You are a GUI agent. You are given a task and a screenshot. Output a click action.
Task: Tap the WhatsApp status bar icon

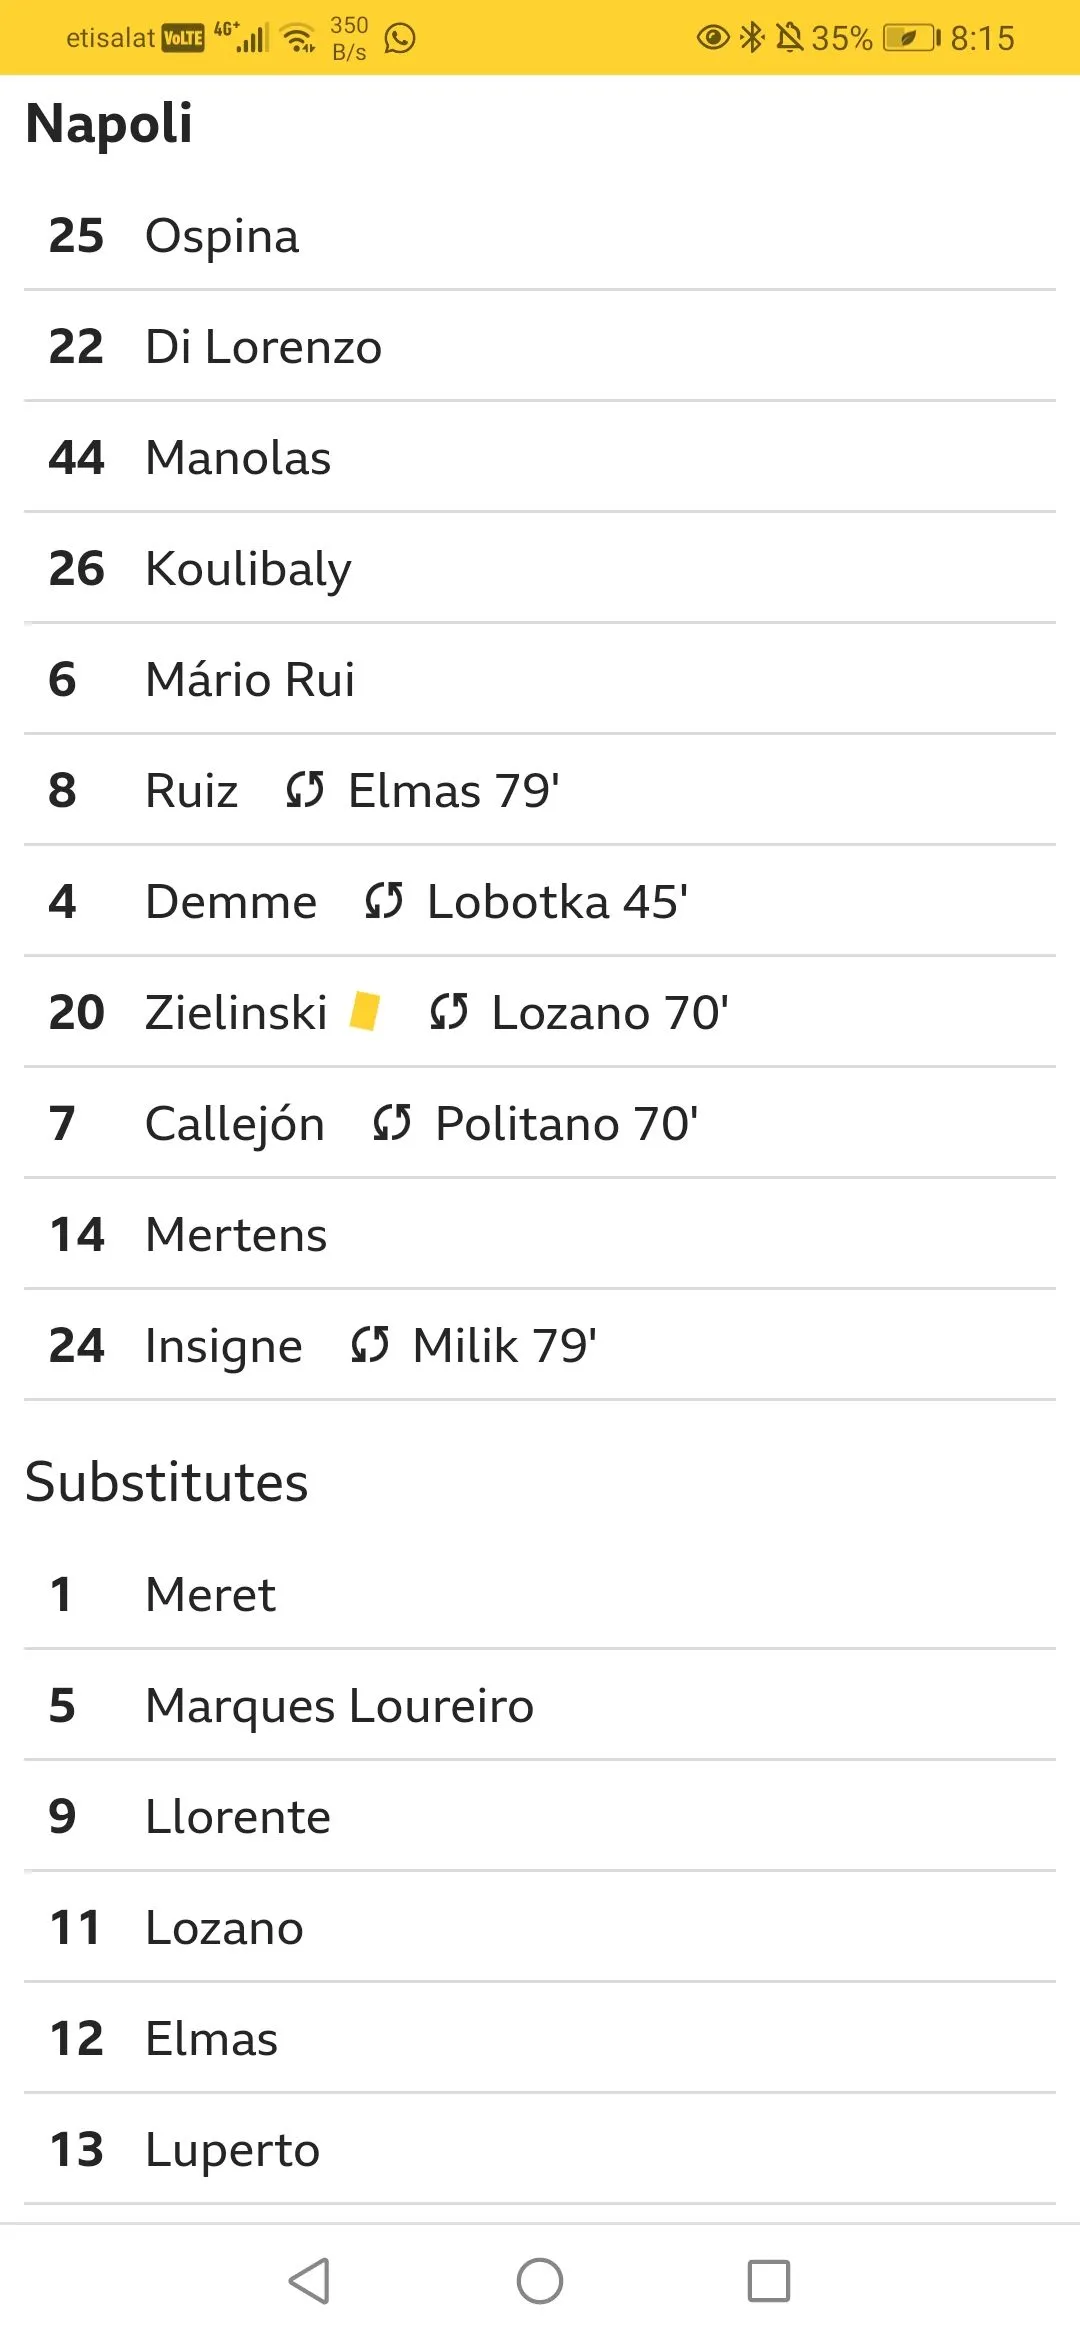click(x=400, y=39)
